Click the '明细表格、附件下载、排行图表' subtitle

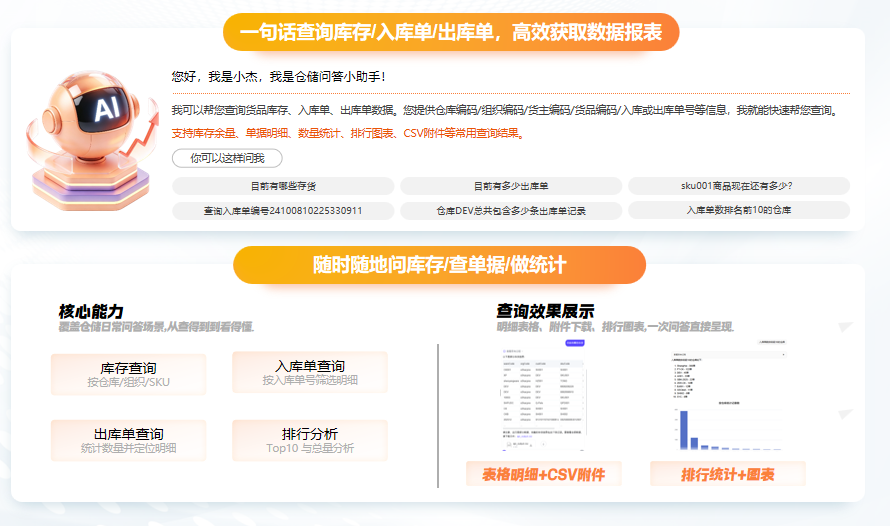(615, 327)
